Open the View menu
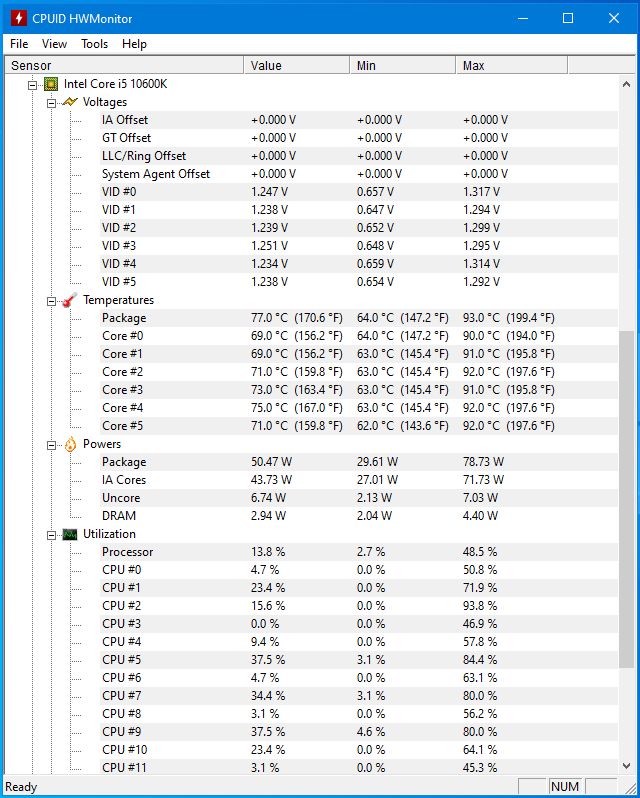This screenshot has width=640, height=798. tap(54, 44)
